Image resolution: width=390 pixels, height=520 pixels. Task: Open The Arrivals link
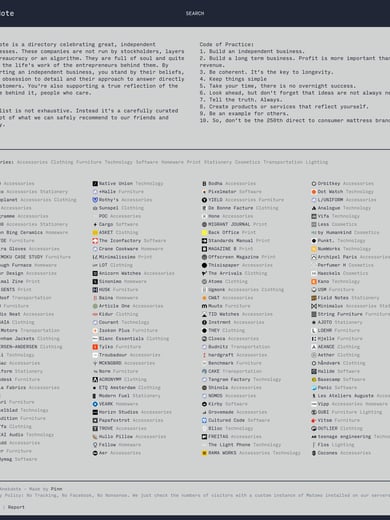point(225,273)
